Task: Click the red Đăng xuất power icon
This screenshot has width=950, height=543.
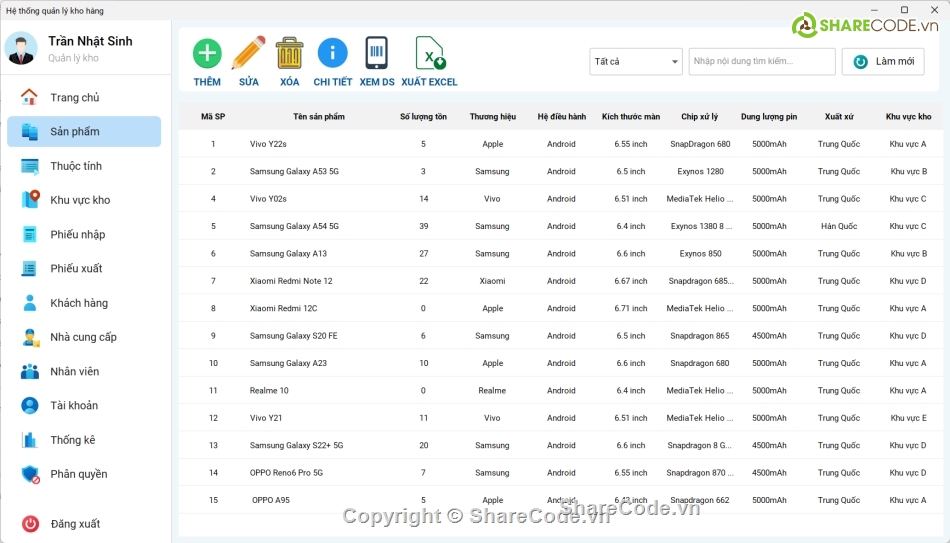Action: [30, 524]
